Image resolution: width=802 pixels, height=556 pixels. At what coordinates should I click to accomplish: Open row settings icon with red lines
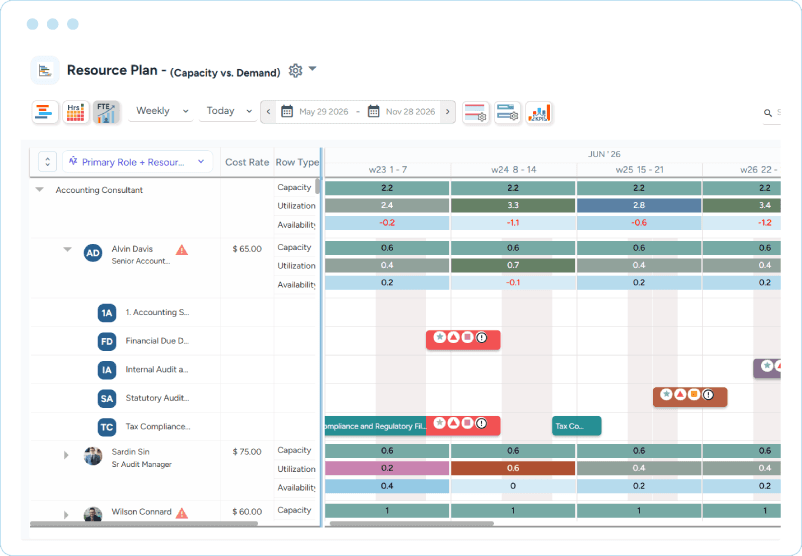point(476,113)
